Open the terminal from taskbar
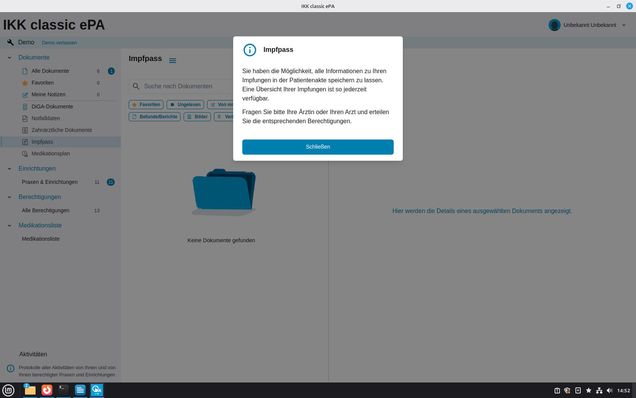The height and width of the screenshot is (398, 636). pyautogui.click(x=63, y=390)
